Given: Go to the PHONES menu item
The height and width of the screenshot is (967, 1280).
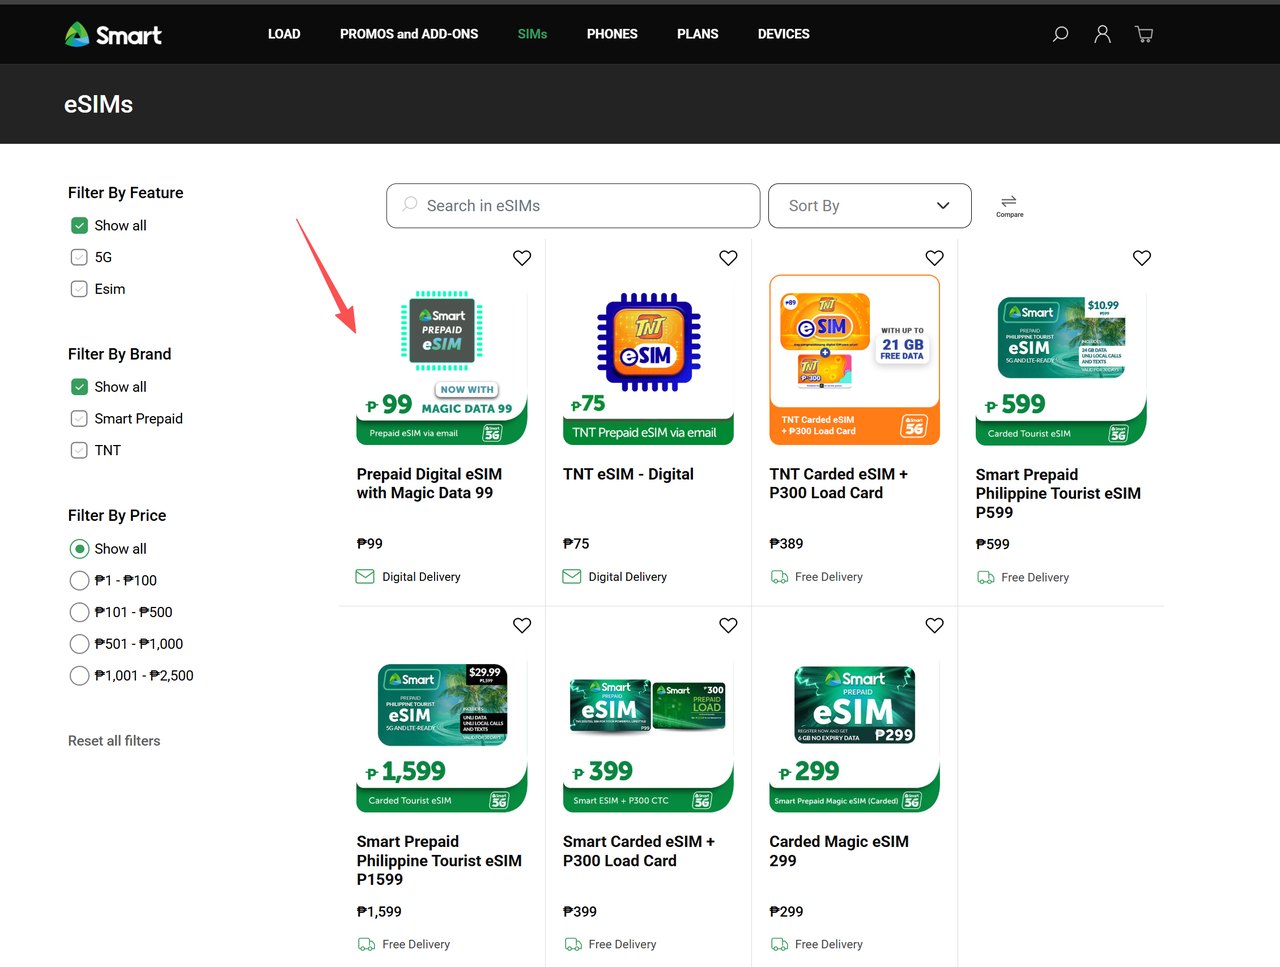Looking at the screenshot, I should coord(612,34).
